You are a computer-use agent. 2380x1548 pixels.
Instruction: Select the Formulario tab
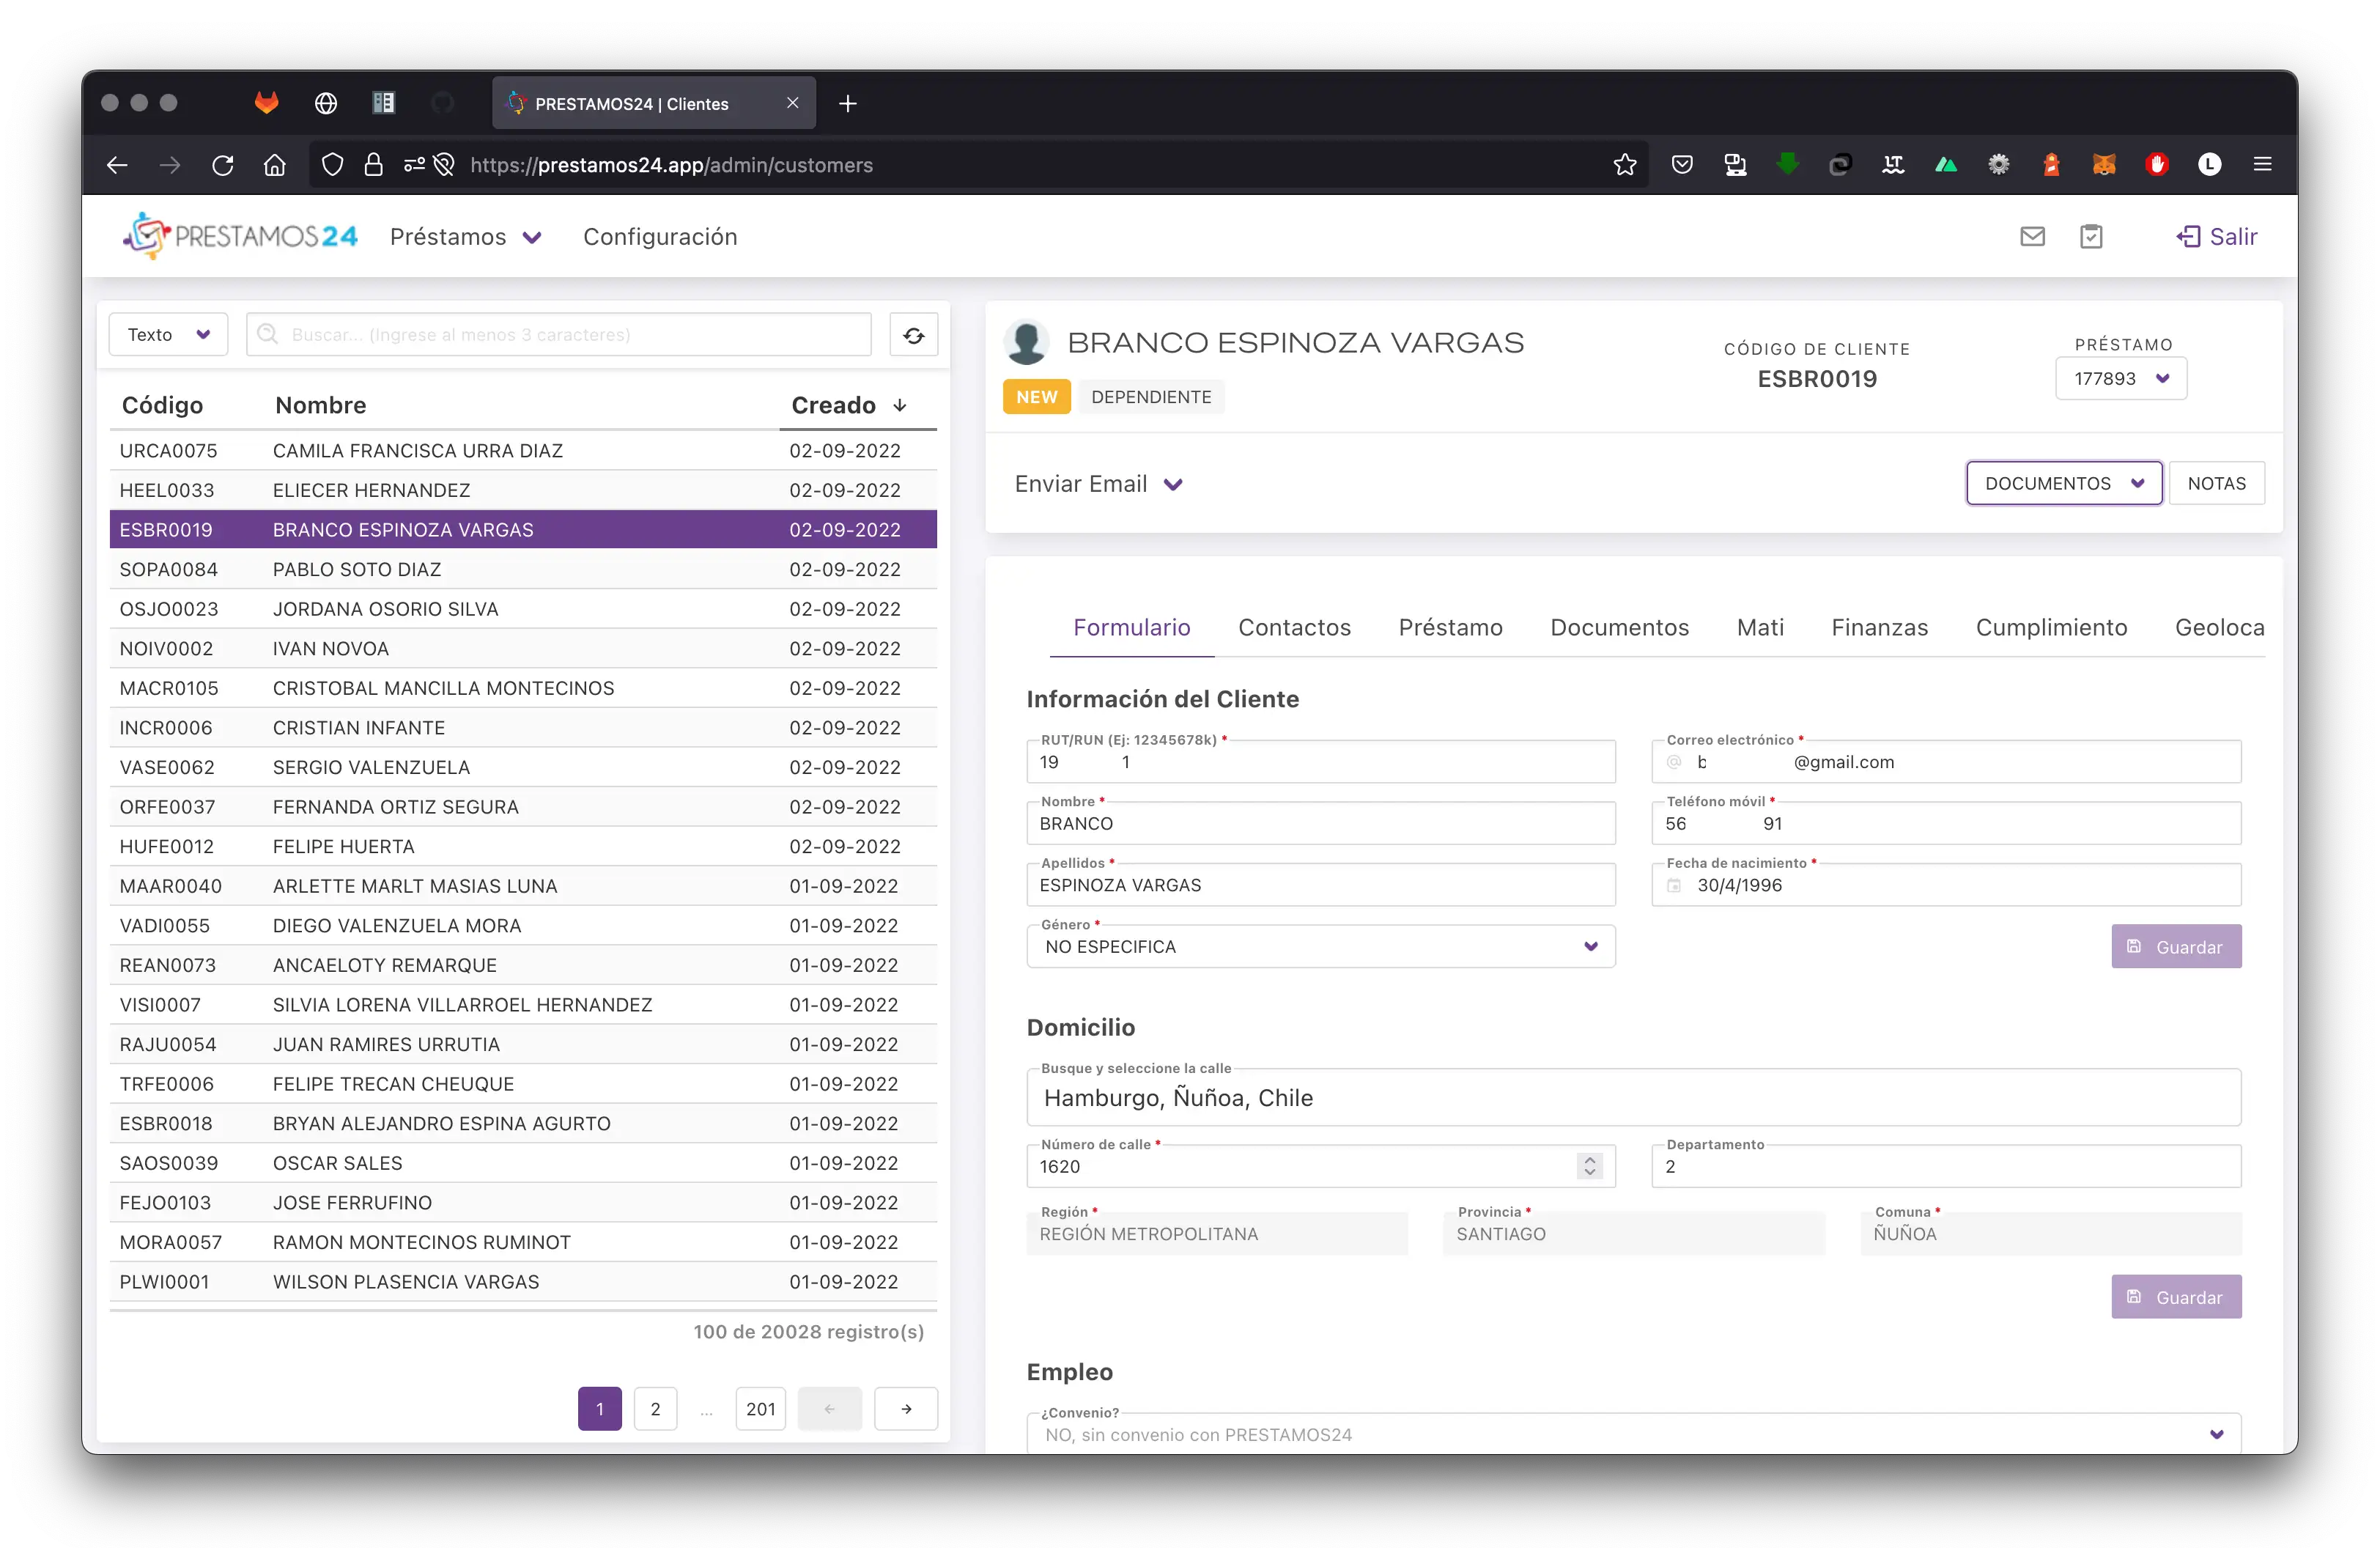click(1131, 628)
